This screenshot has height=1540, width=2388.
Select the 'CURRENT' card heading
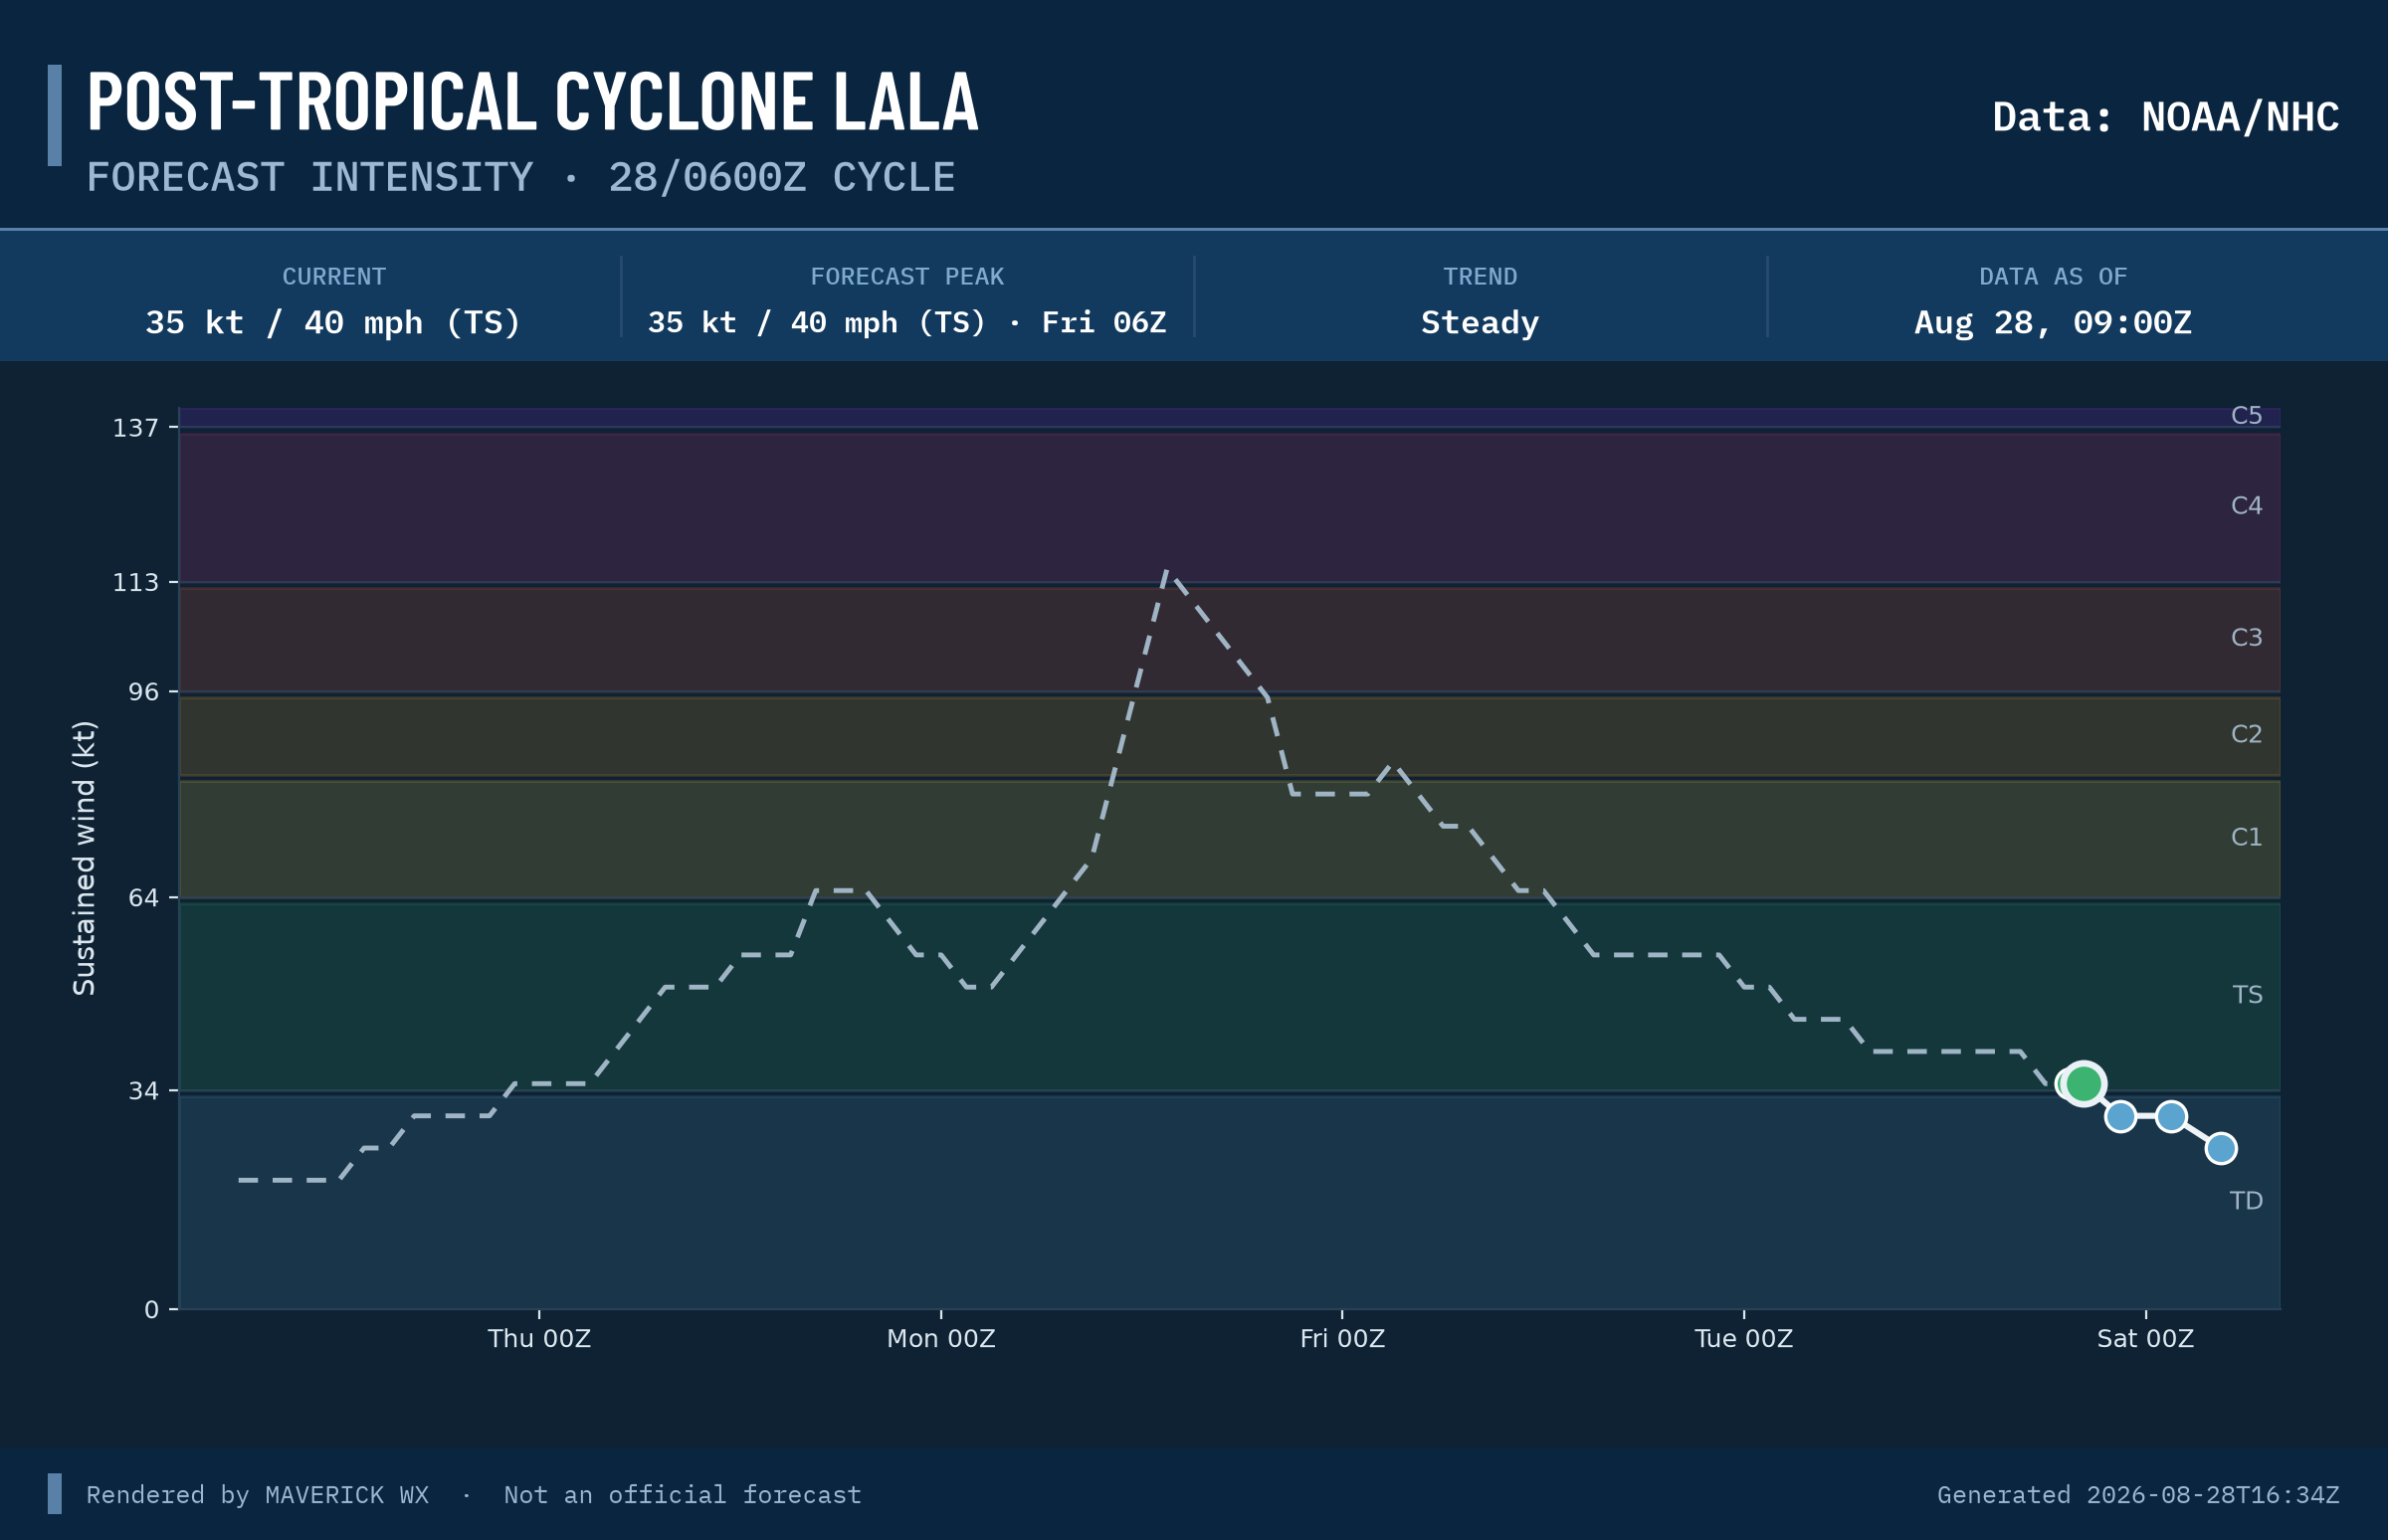click(x=334, y=277)
